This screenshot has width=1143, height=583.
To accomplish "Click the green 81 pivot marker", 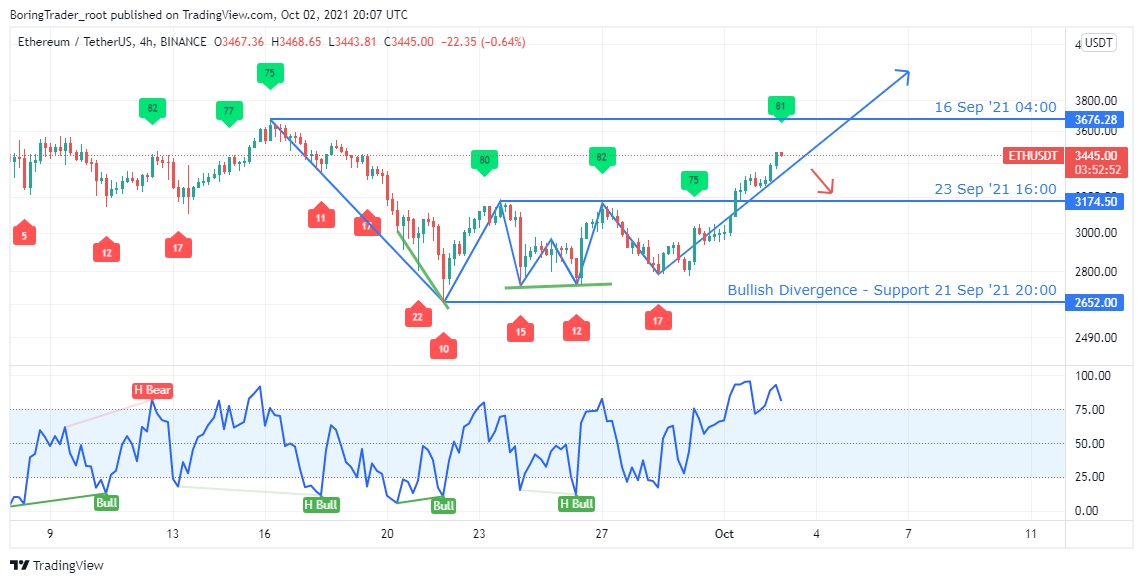I will pyautogui.click(x=781, y=108).
